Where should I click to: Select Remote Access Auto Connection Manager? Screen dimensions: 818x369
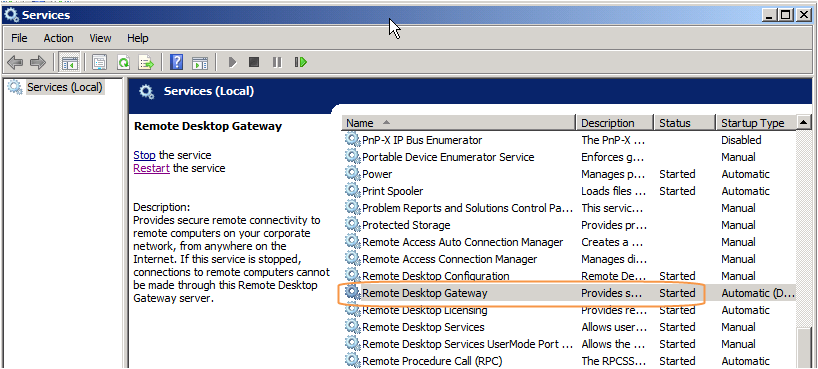pyautogui.click(x=570, y=242)
